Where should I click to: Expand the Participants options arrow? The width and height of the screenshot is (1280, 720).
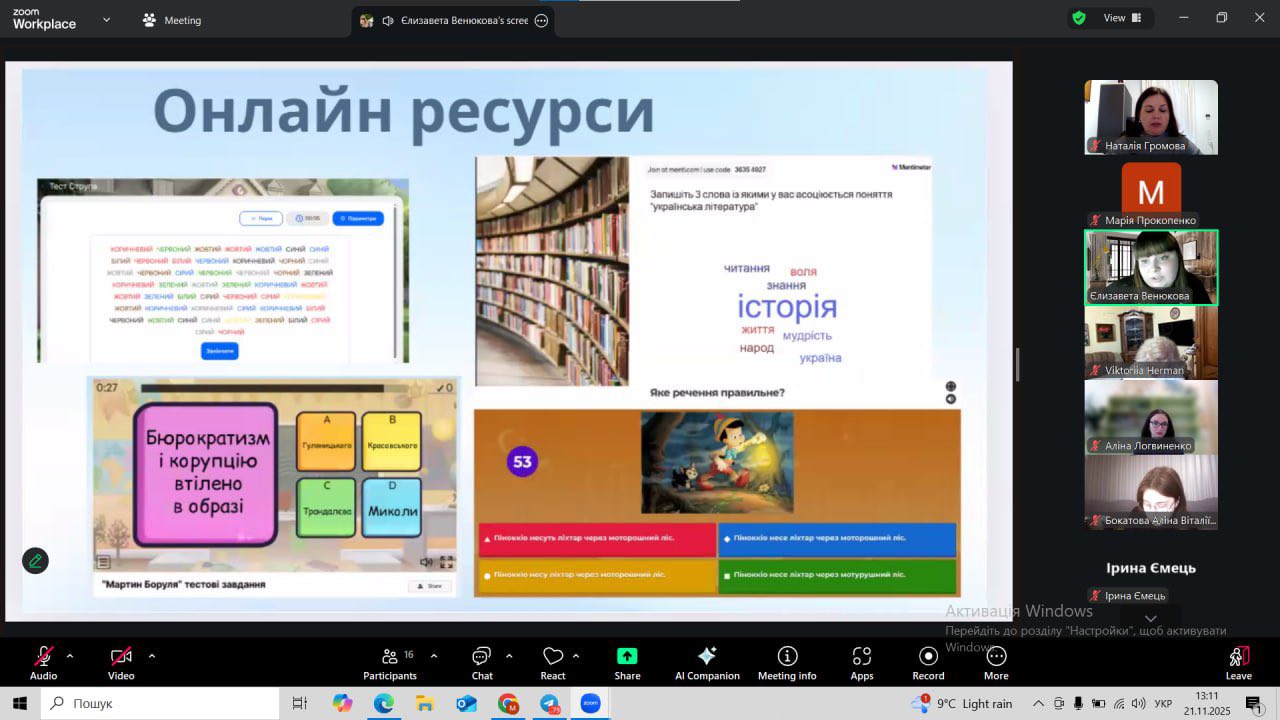pyautogui.click(x=434, y=656)
